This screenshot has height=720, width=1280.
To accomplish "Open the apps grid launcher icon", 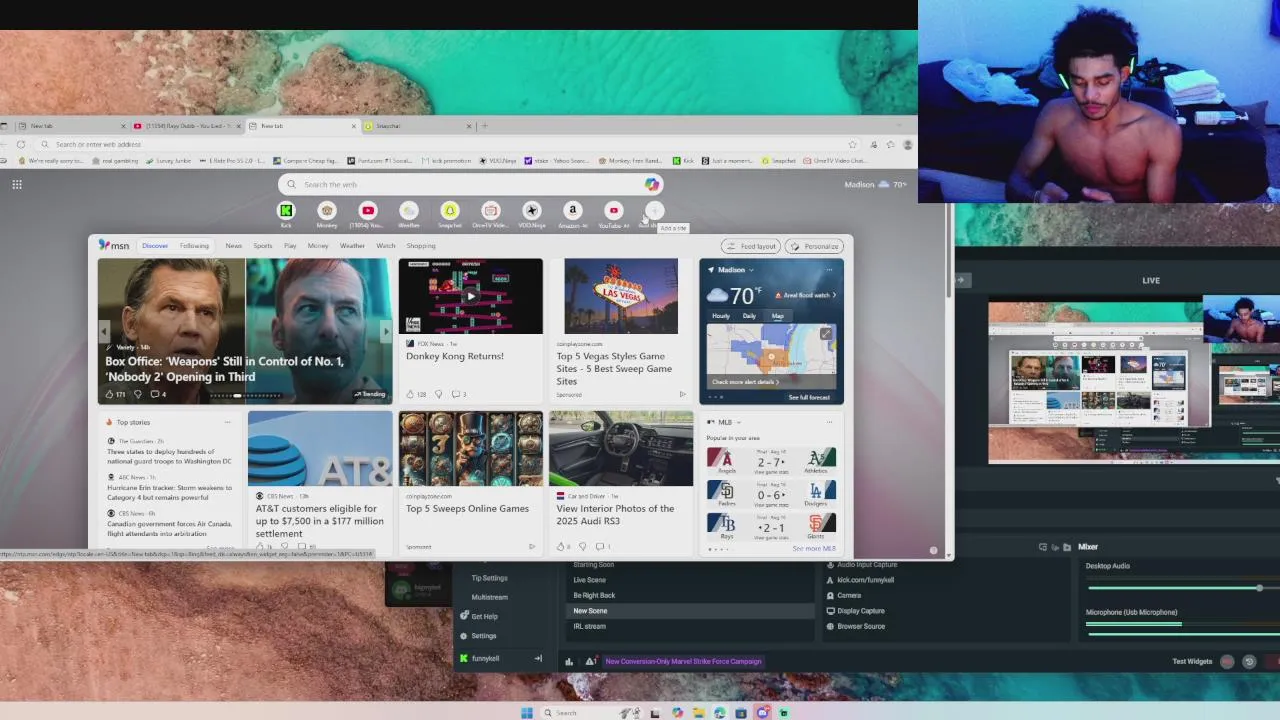I will (x=17, y=184).
